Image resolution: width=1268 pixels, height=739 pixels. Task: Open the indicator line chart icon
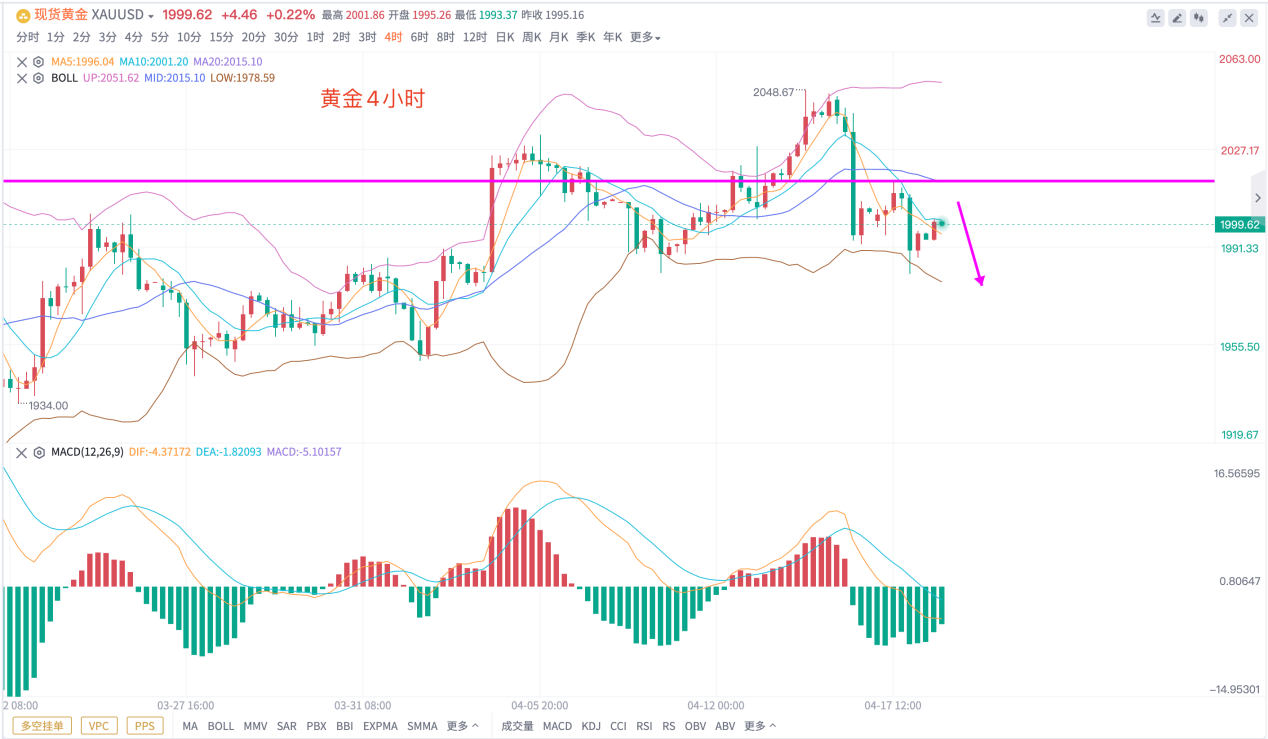[x=1156, y=17]
